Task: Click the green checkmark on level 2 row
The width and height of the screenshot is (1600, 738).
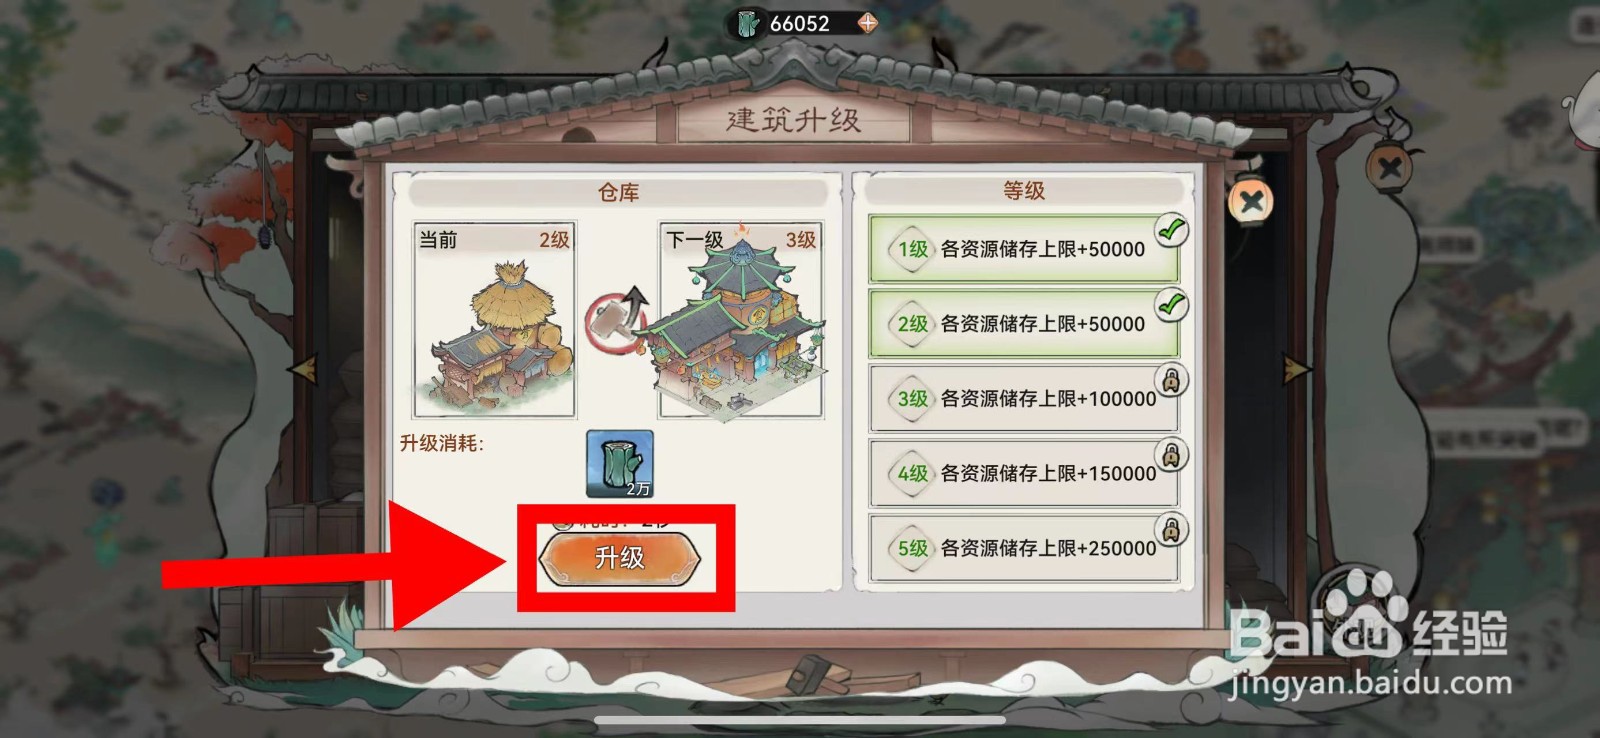Action: coord(1171,304)
